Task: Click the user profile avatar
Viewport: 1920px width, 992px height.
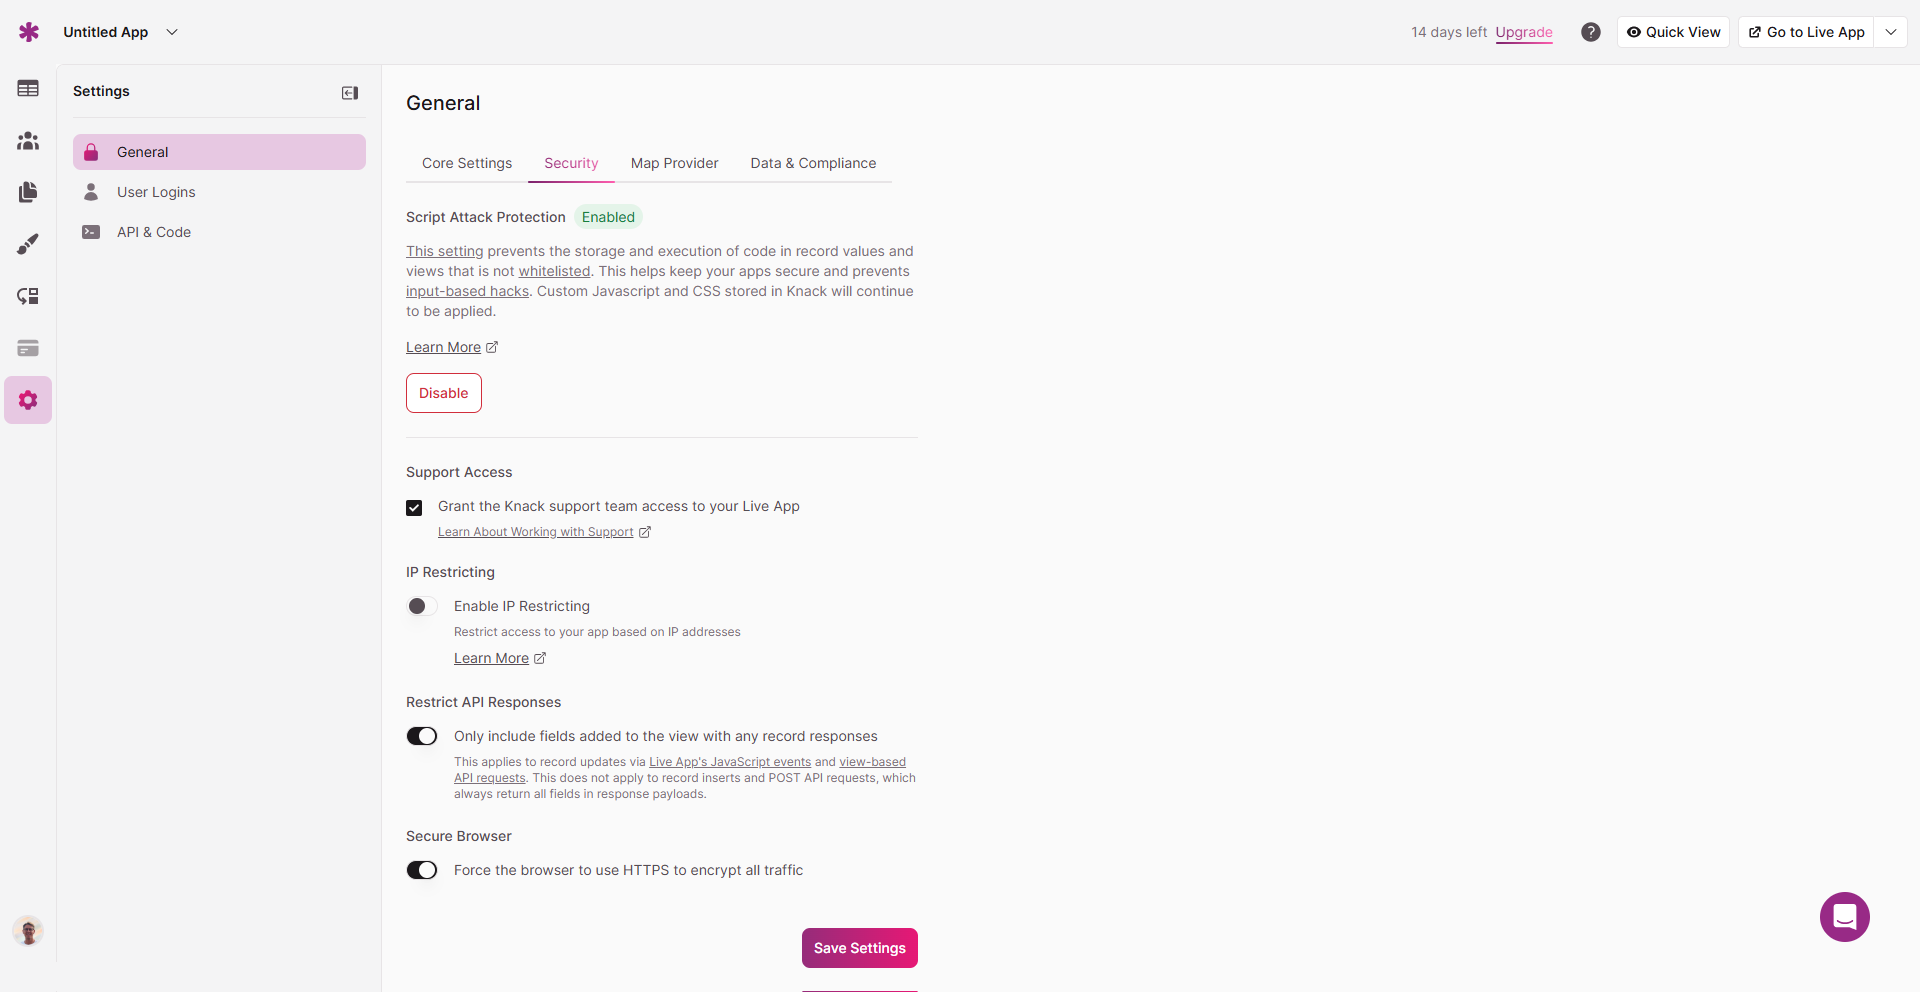Action: pos(28,931)
